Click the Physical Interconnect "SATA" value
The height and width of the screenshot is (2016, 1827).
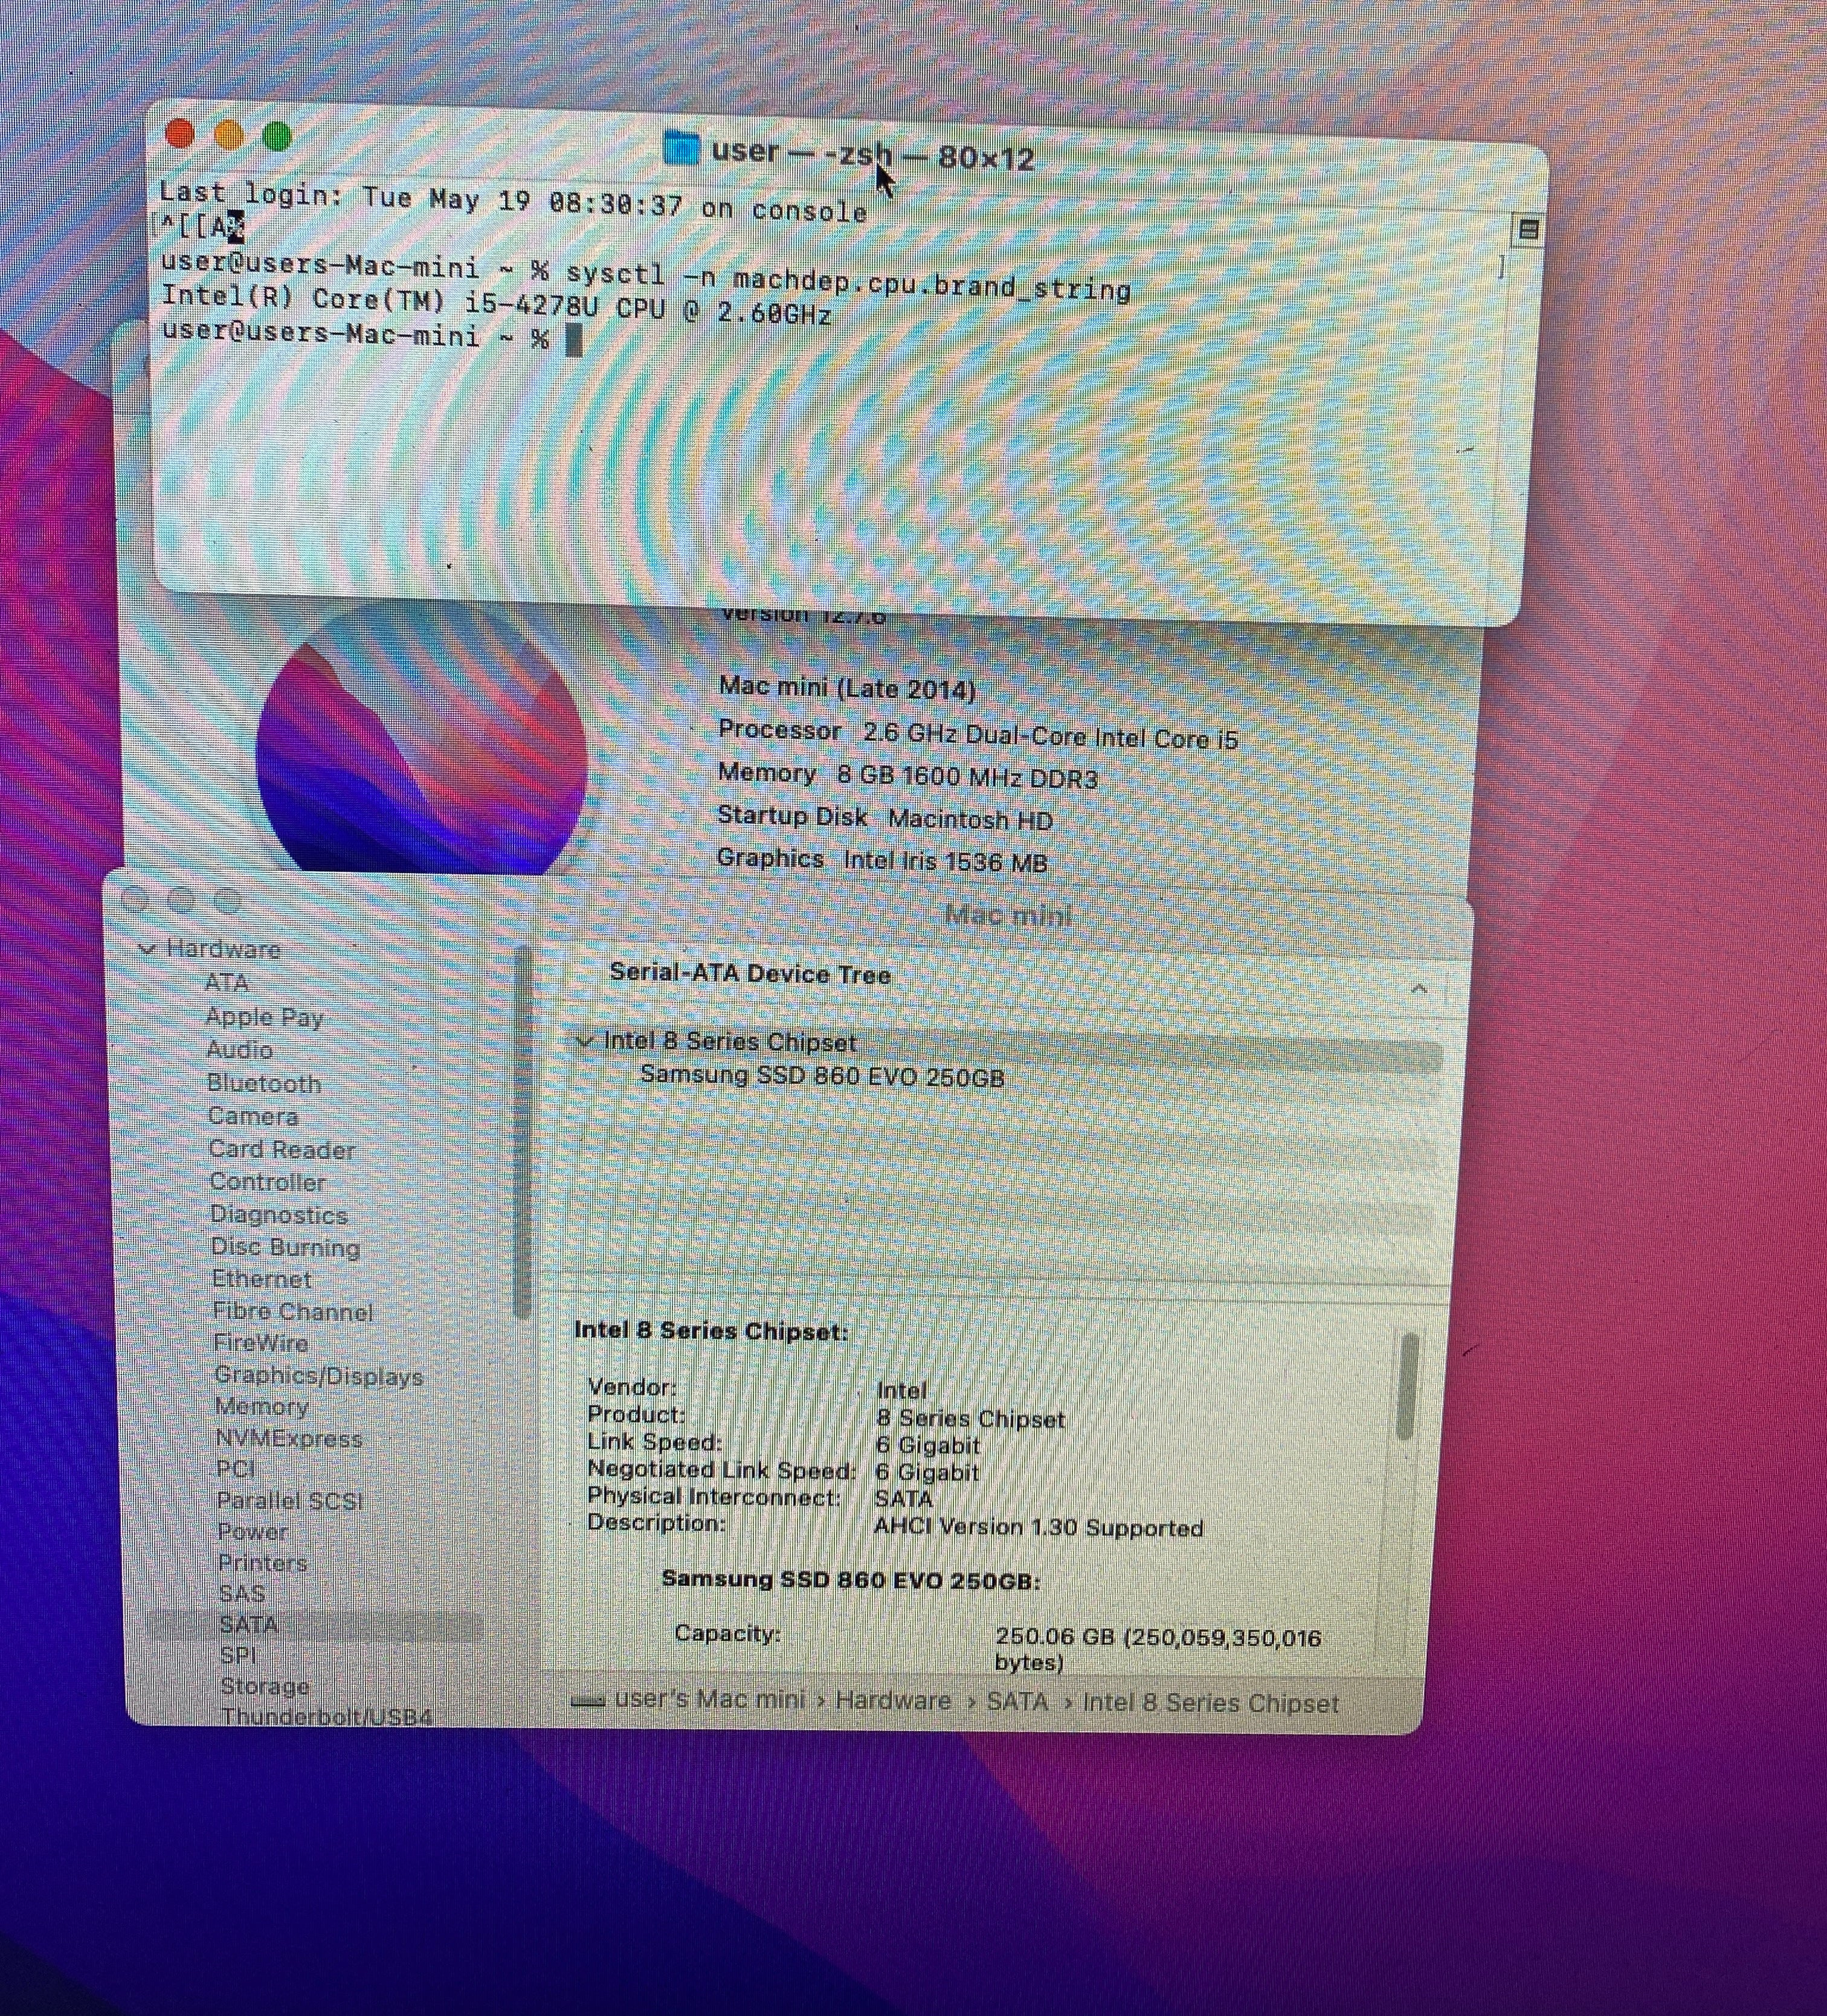point(903,1499)
